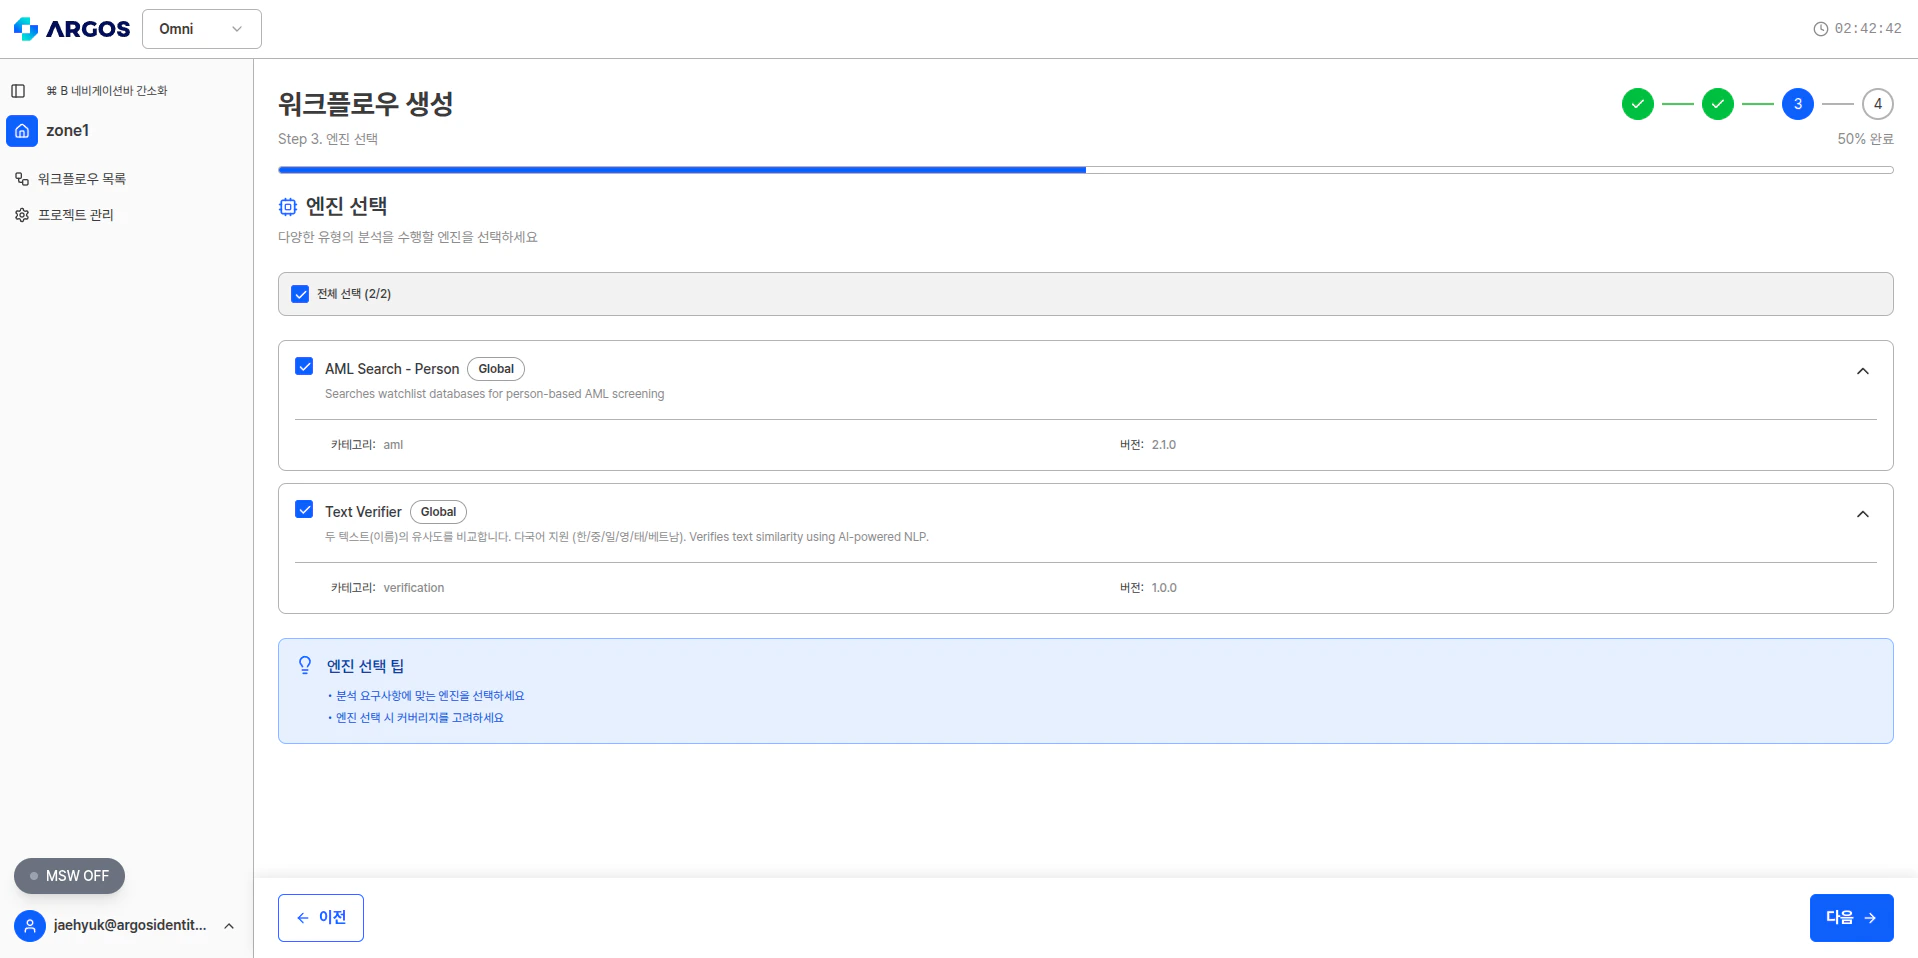This screenshot has width=1918, height=958.
Task: Click completed step 1 indicator
Action: coord(1638,104)
